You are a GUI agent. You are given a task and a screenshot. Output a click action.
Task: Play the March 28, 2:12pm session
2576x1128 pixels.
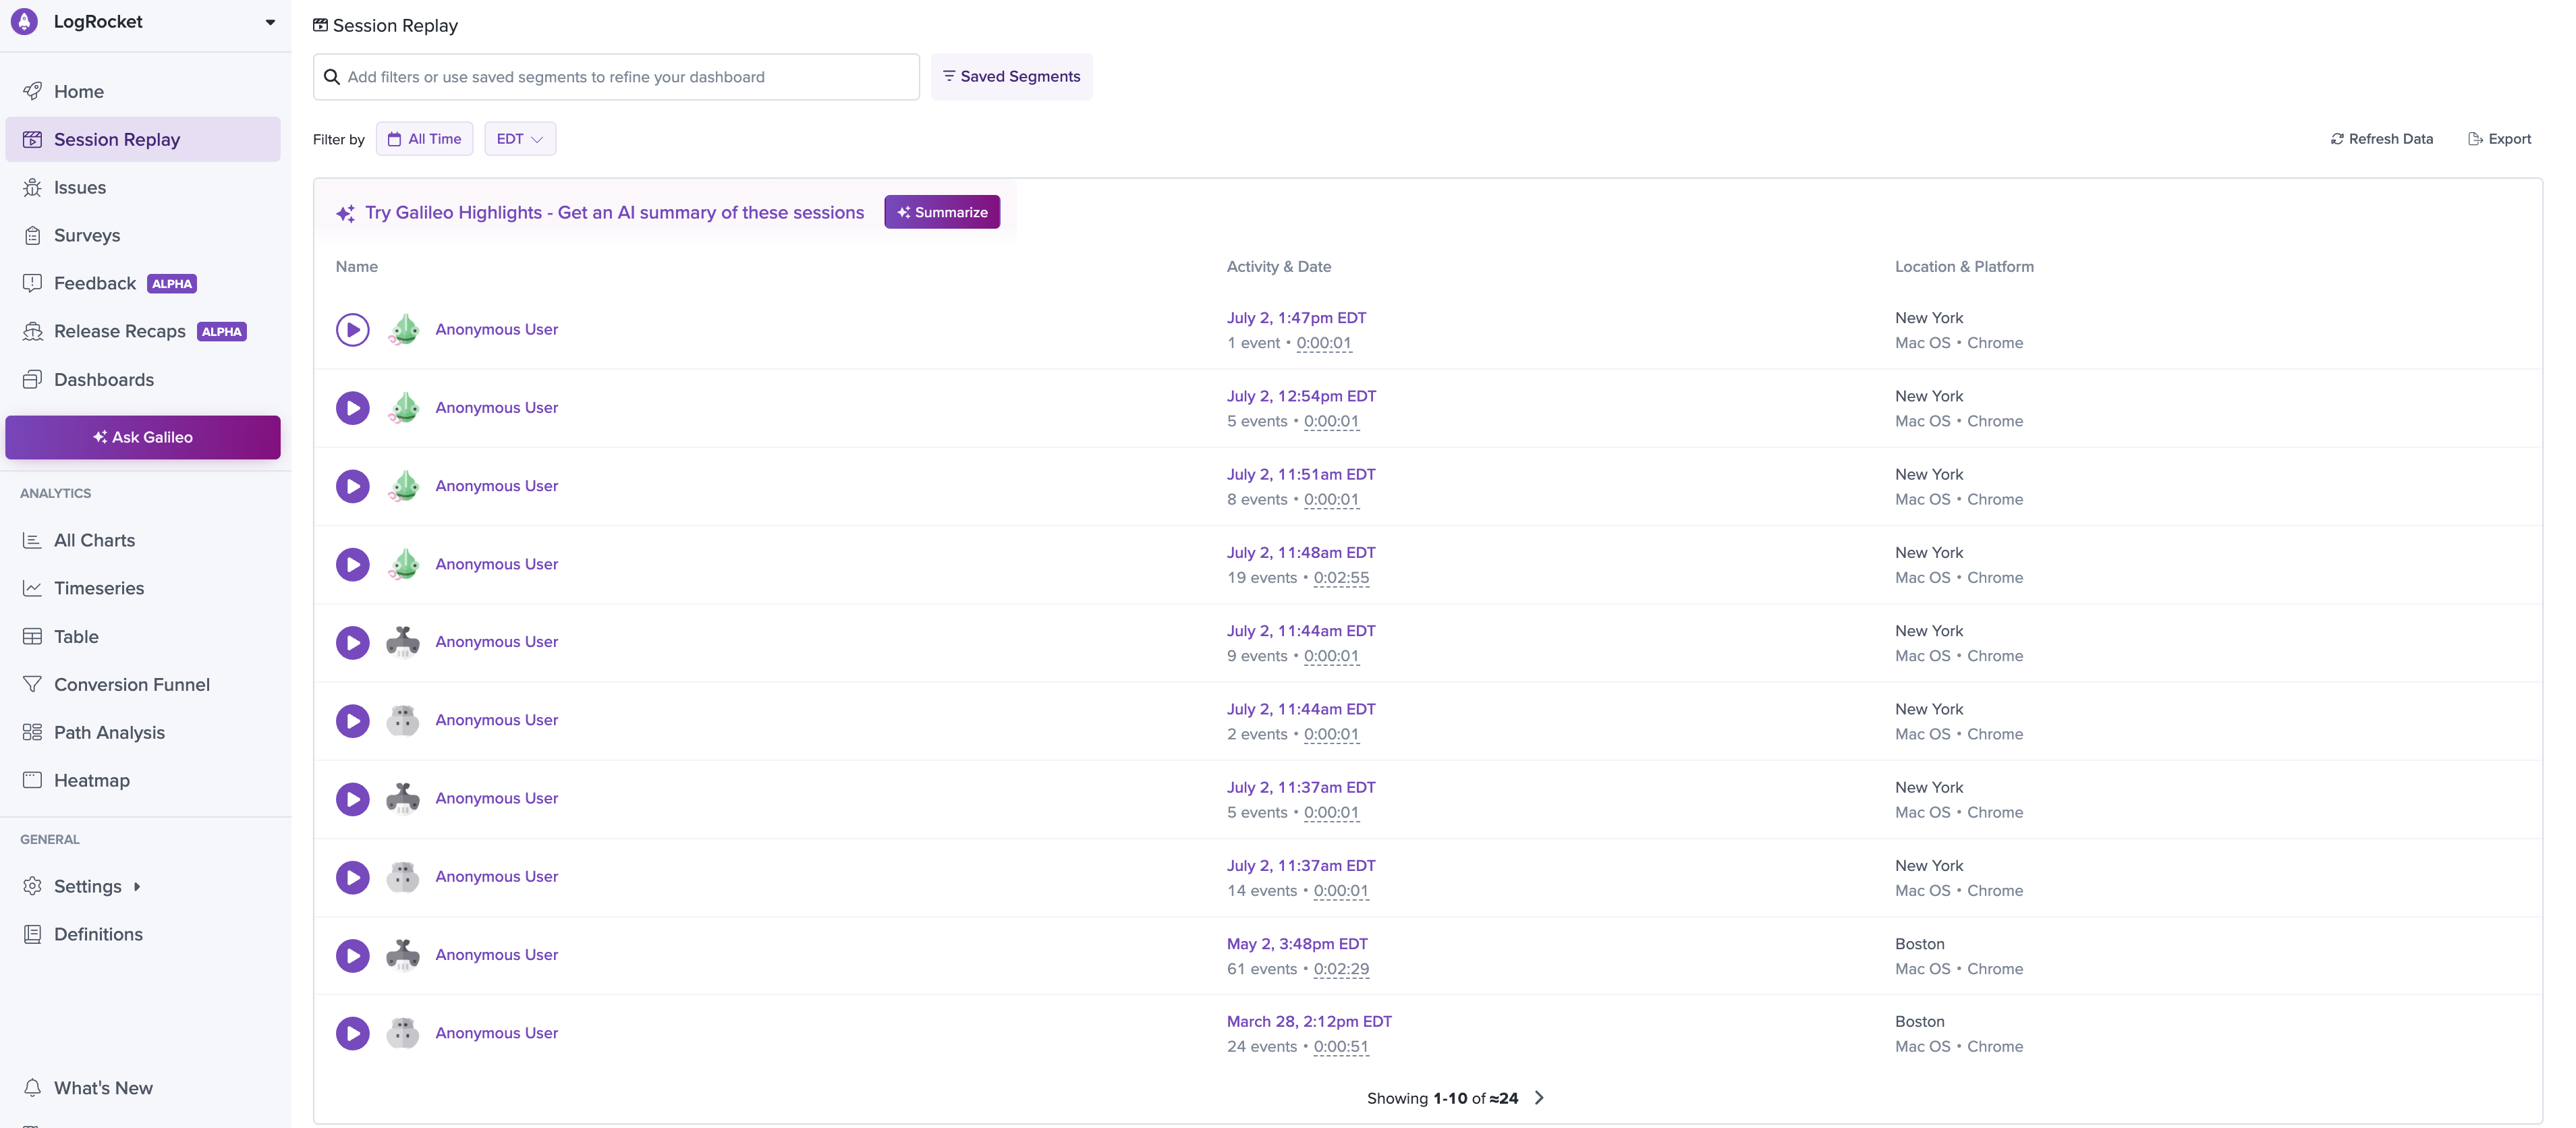[x=352, y=1033]
